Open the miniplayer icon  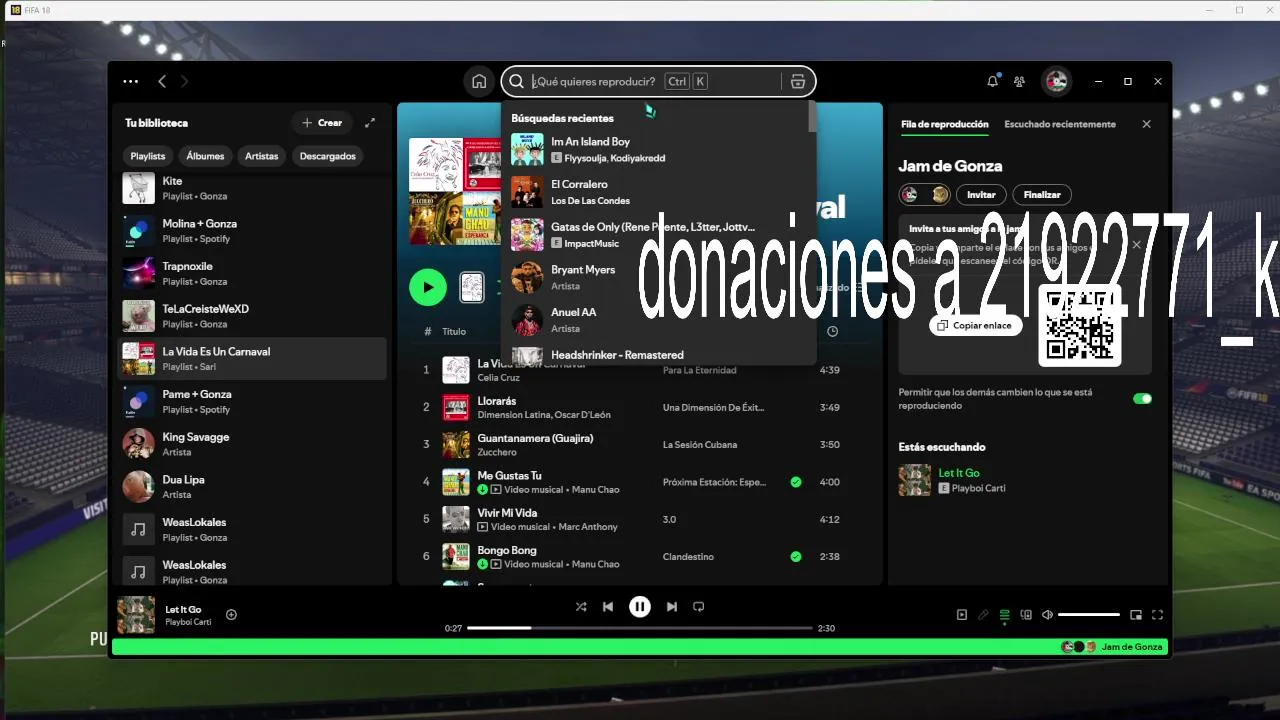click(1136, 615)
